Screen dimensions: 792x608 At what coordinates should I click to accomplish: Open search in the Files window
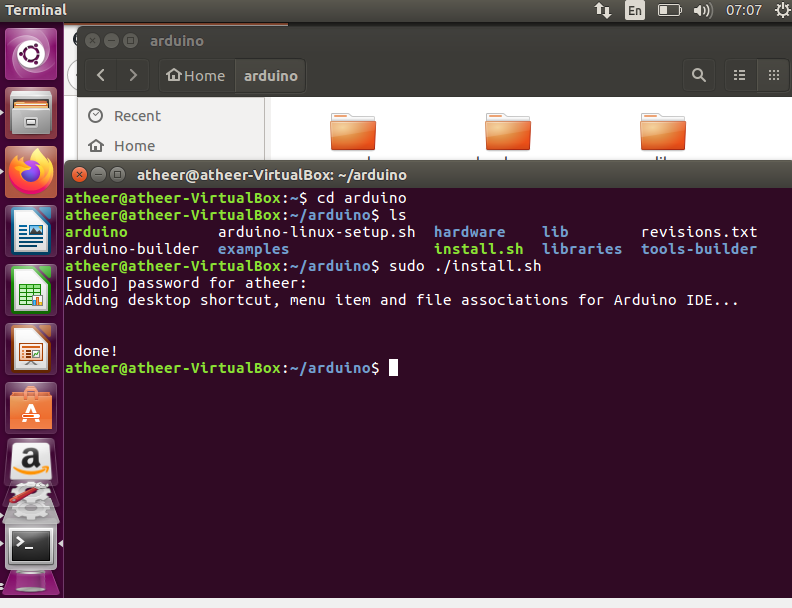(699, 76)
